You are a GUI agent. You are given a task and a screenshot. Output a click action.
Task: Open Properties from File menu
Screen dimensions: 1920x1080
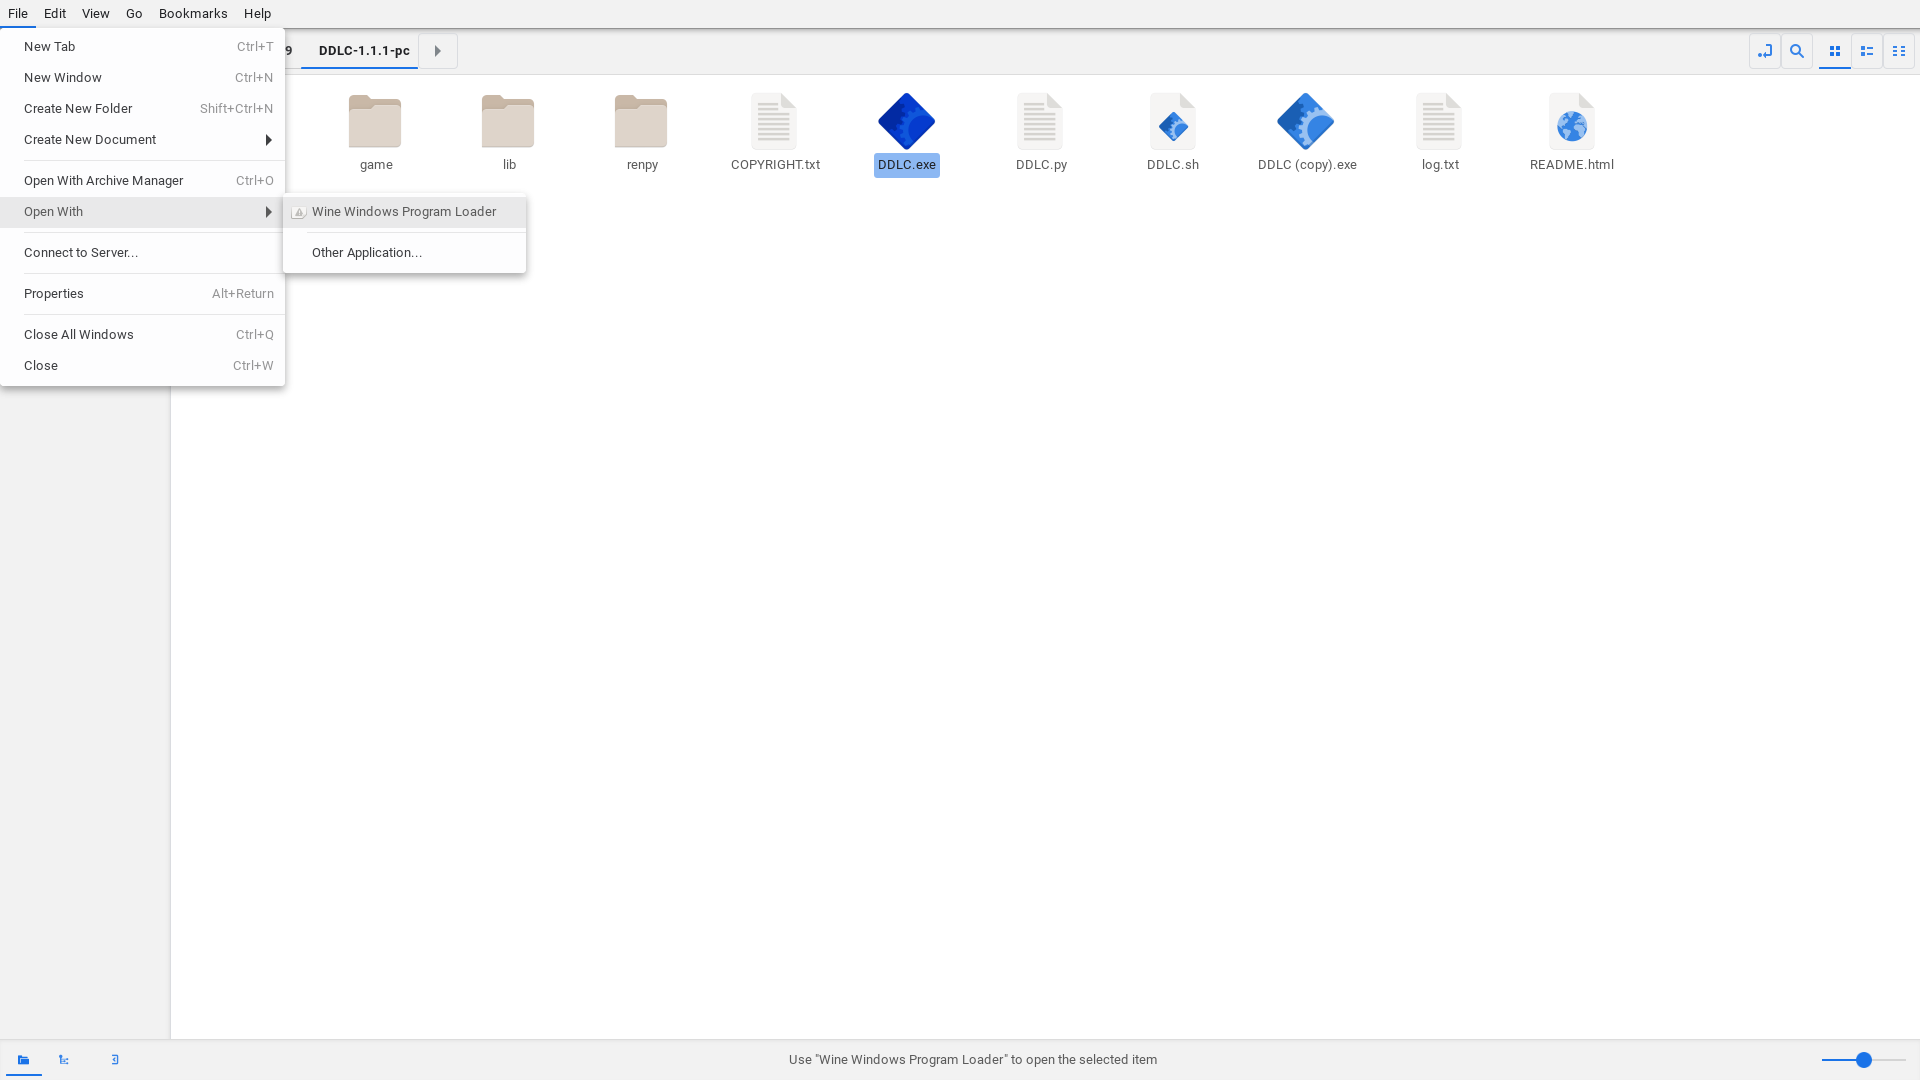click(142, 294)
